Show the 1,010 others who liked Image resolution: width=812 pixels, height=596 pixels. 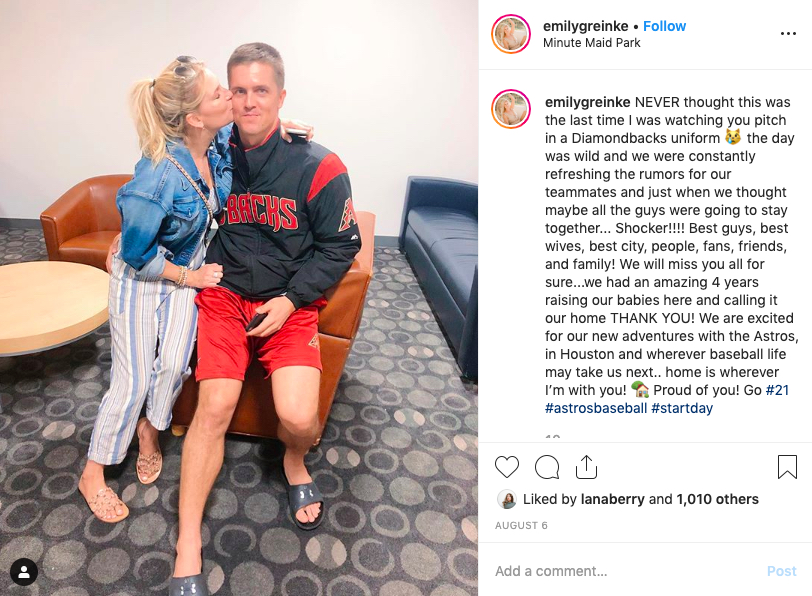(717, 499)
